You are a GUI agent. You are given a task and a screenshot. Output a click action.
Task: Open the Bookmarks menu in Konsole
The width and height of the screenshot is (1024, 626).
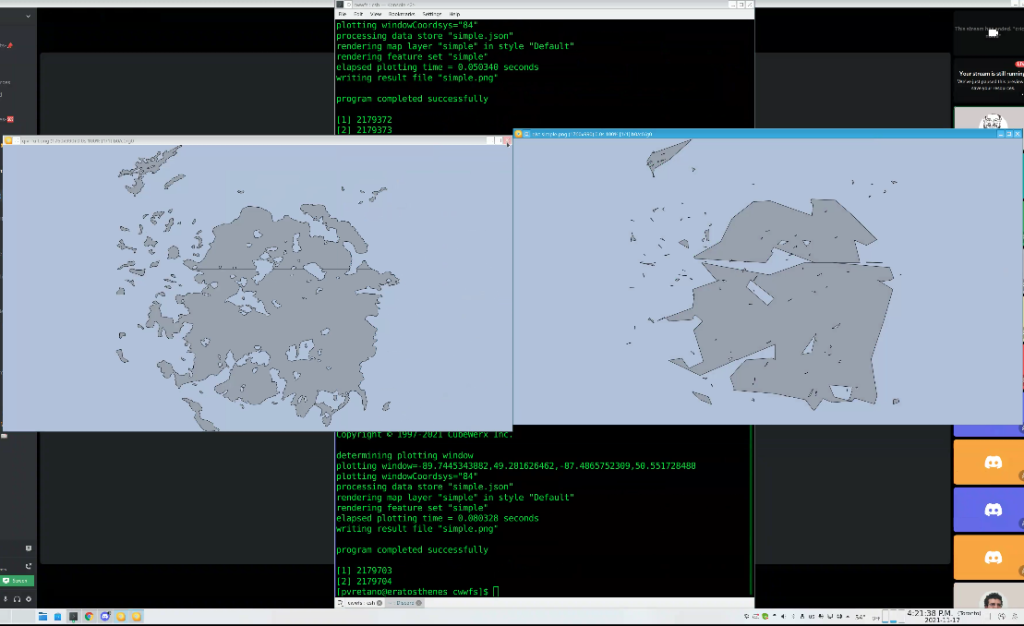402,14
